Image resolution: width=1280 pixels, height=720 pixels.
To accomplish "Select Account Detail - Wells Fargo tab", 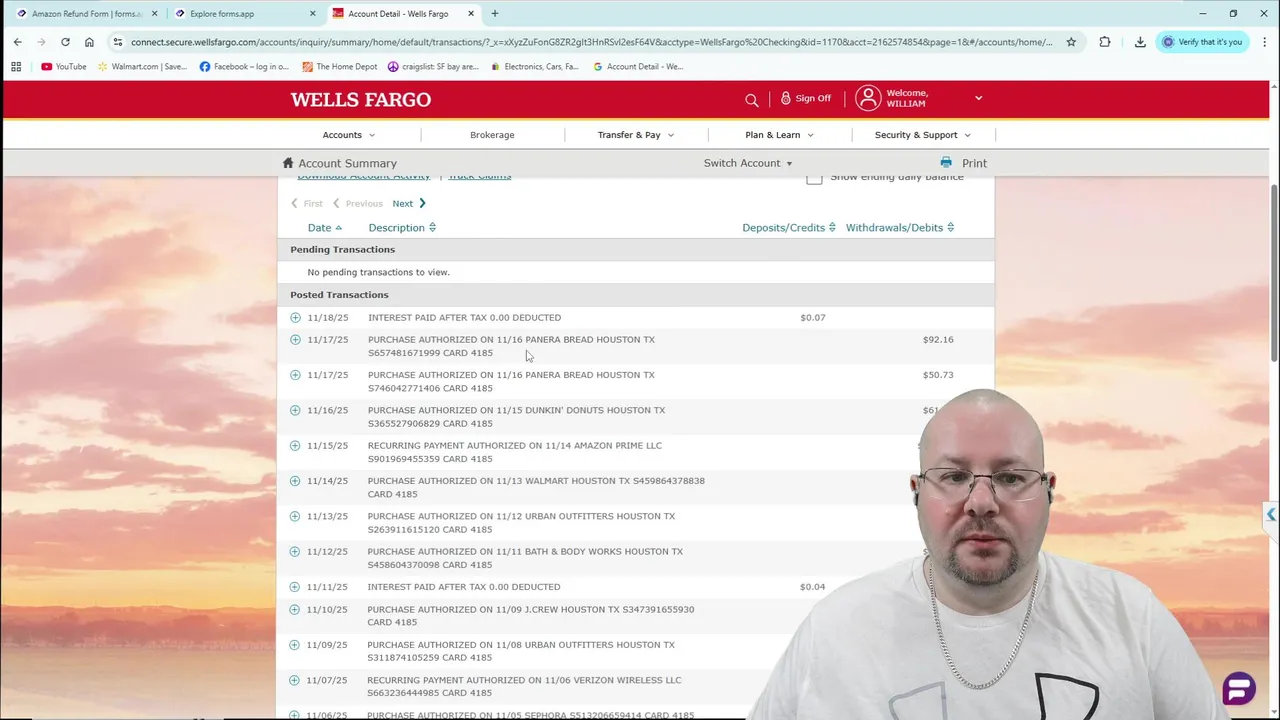I will 403,14.
